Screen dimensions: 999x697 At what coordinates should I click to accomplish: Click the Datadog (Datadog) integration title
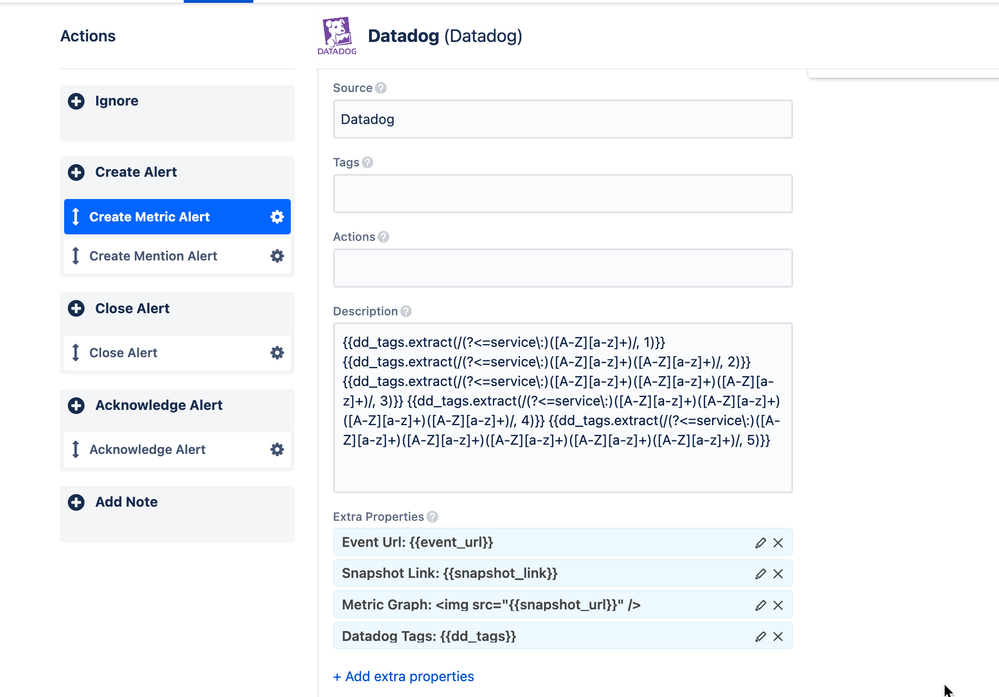point(445,36)
